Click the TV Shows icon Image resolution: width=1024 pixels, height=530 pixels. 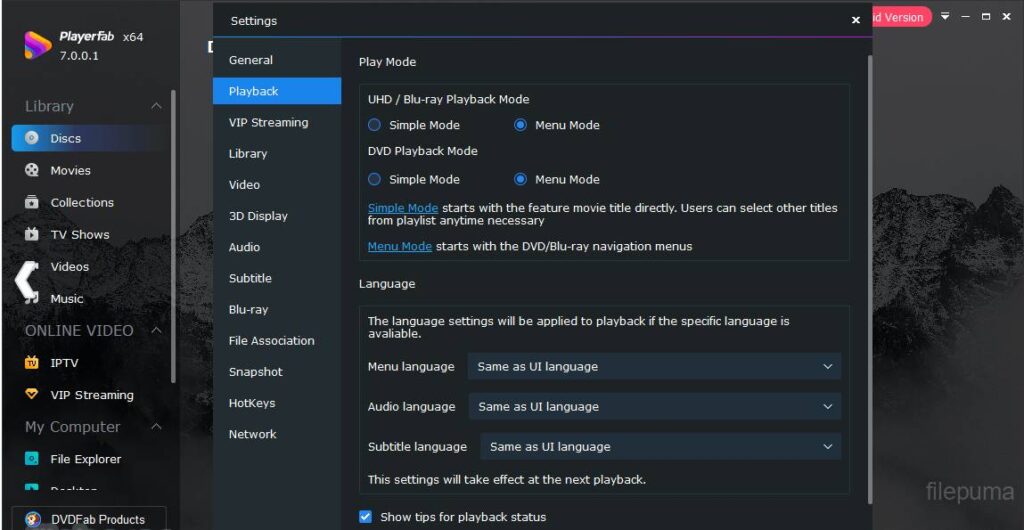tap(31, 234)
